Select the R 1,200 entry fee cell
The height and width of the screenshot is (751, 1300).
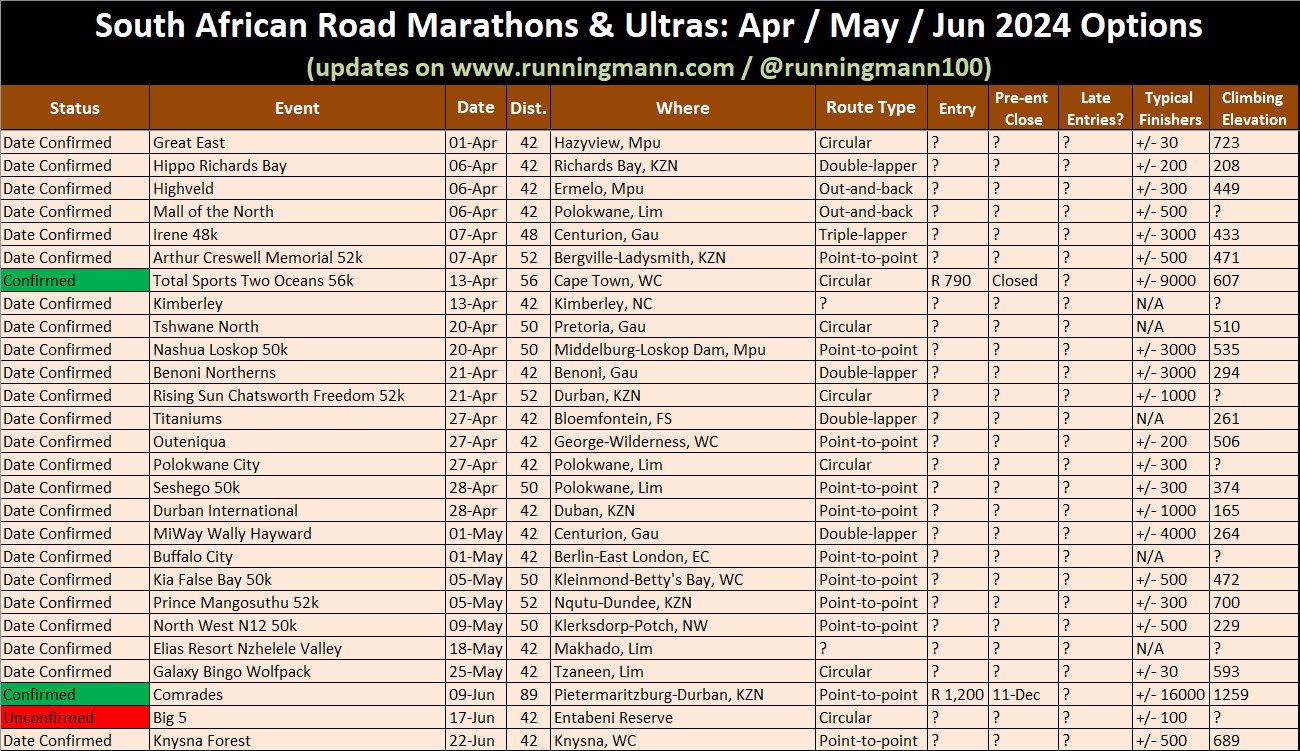957,695
